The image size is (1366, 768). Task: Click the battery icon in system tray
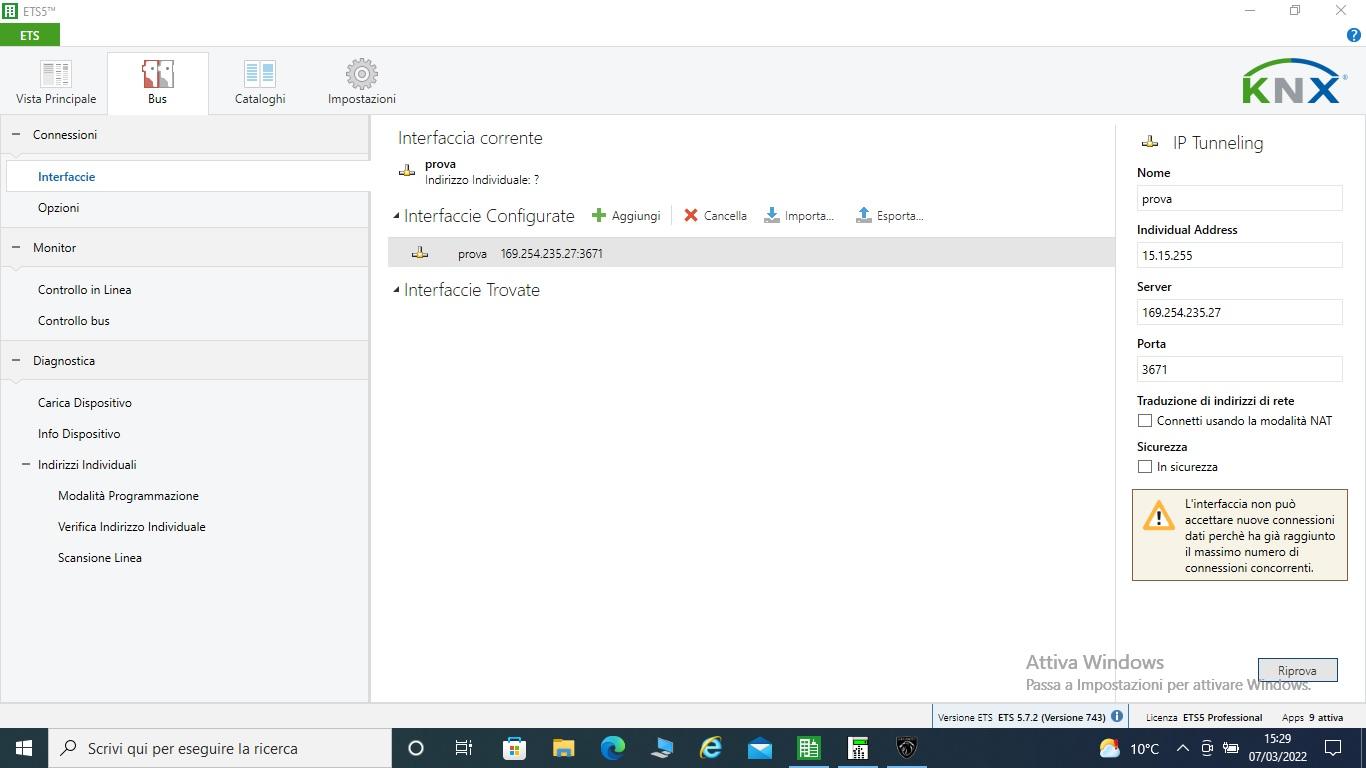click(x=1232, y=748)
